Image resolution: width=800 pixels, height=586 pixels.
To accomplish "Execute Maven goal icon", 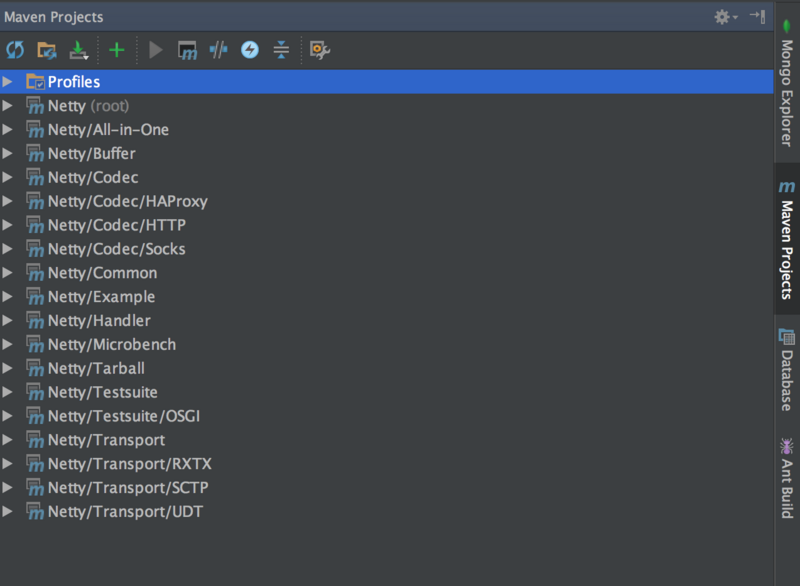I will tap(187, 50).
